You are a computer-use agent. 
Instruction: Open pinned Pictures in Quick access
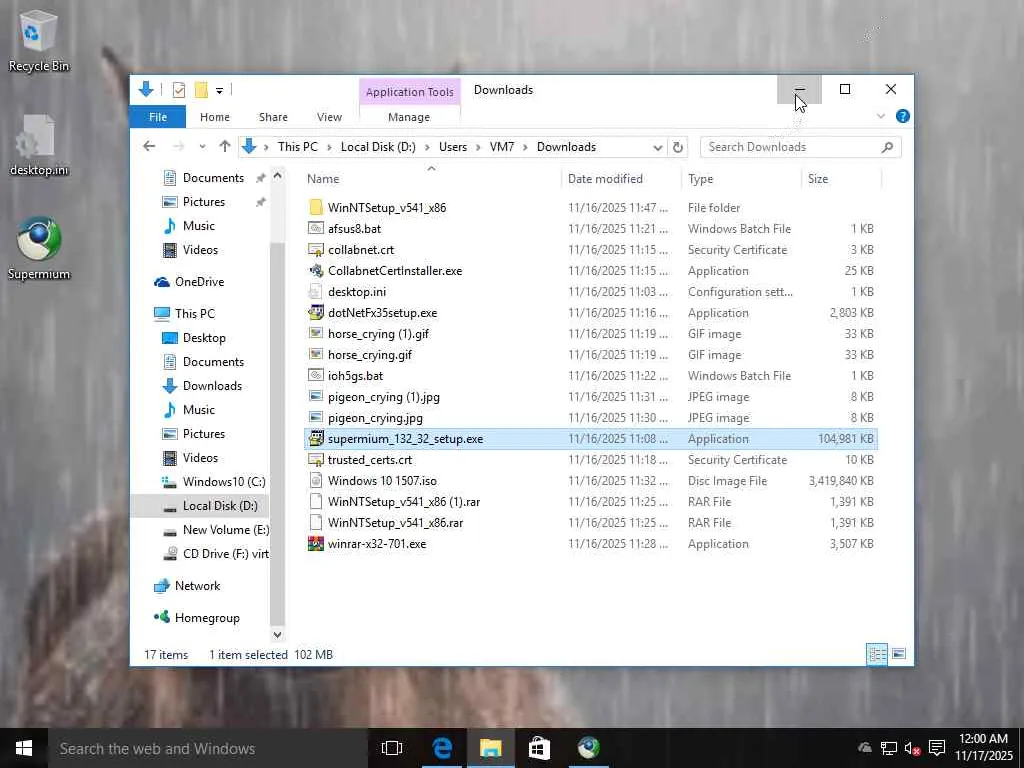(204, 202)
